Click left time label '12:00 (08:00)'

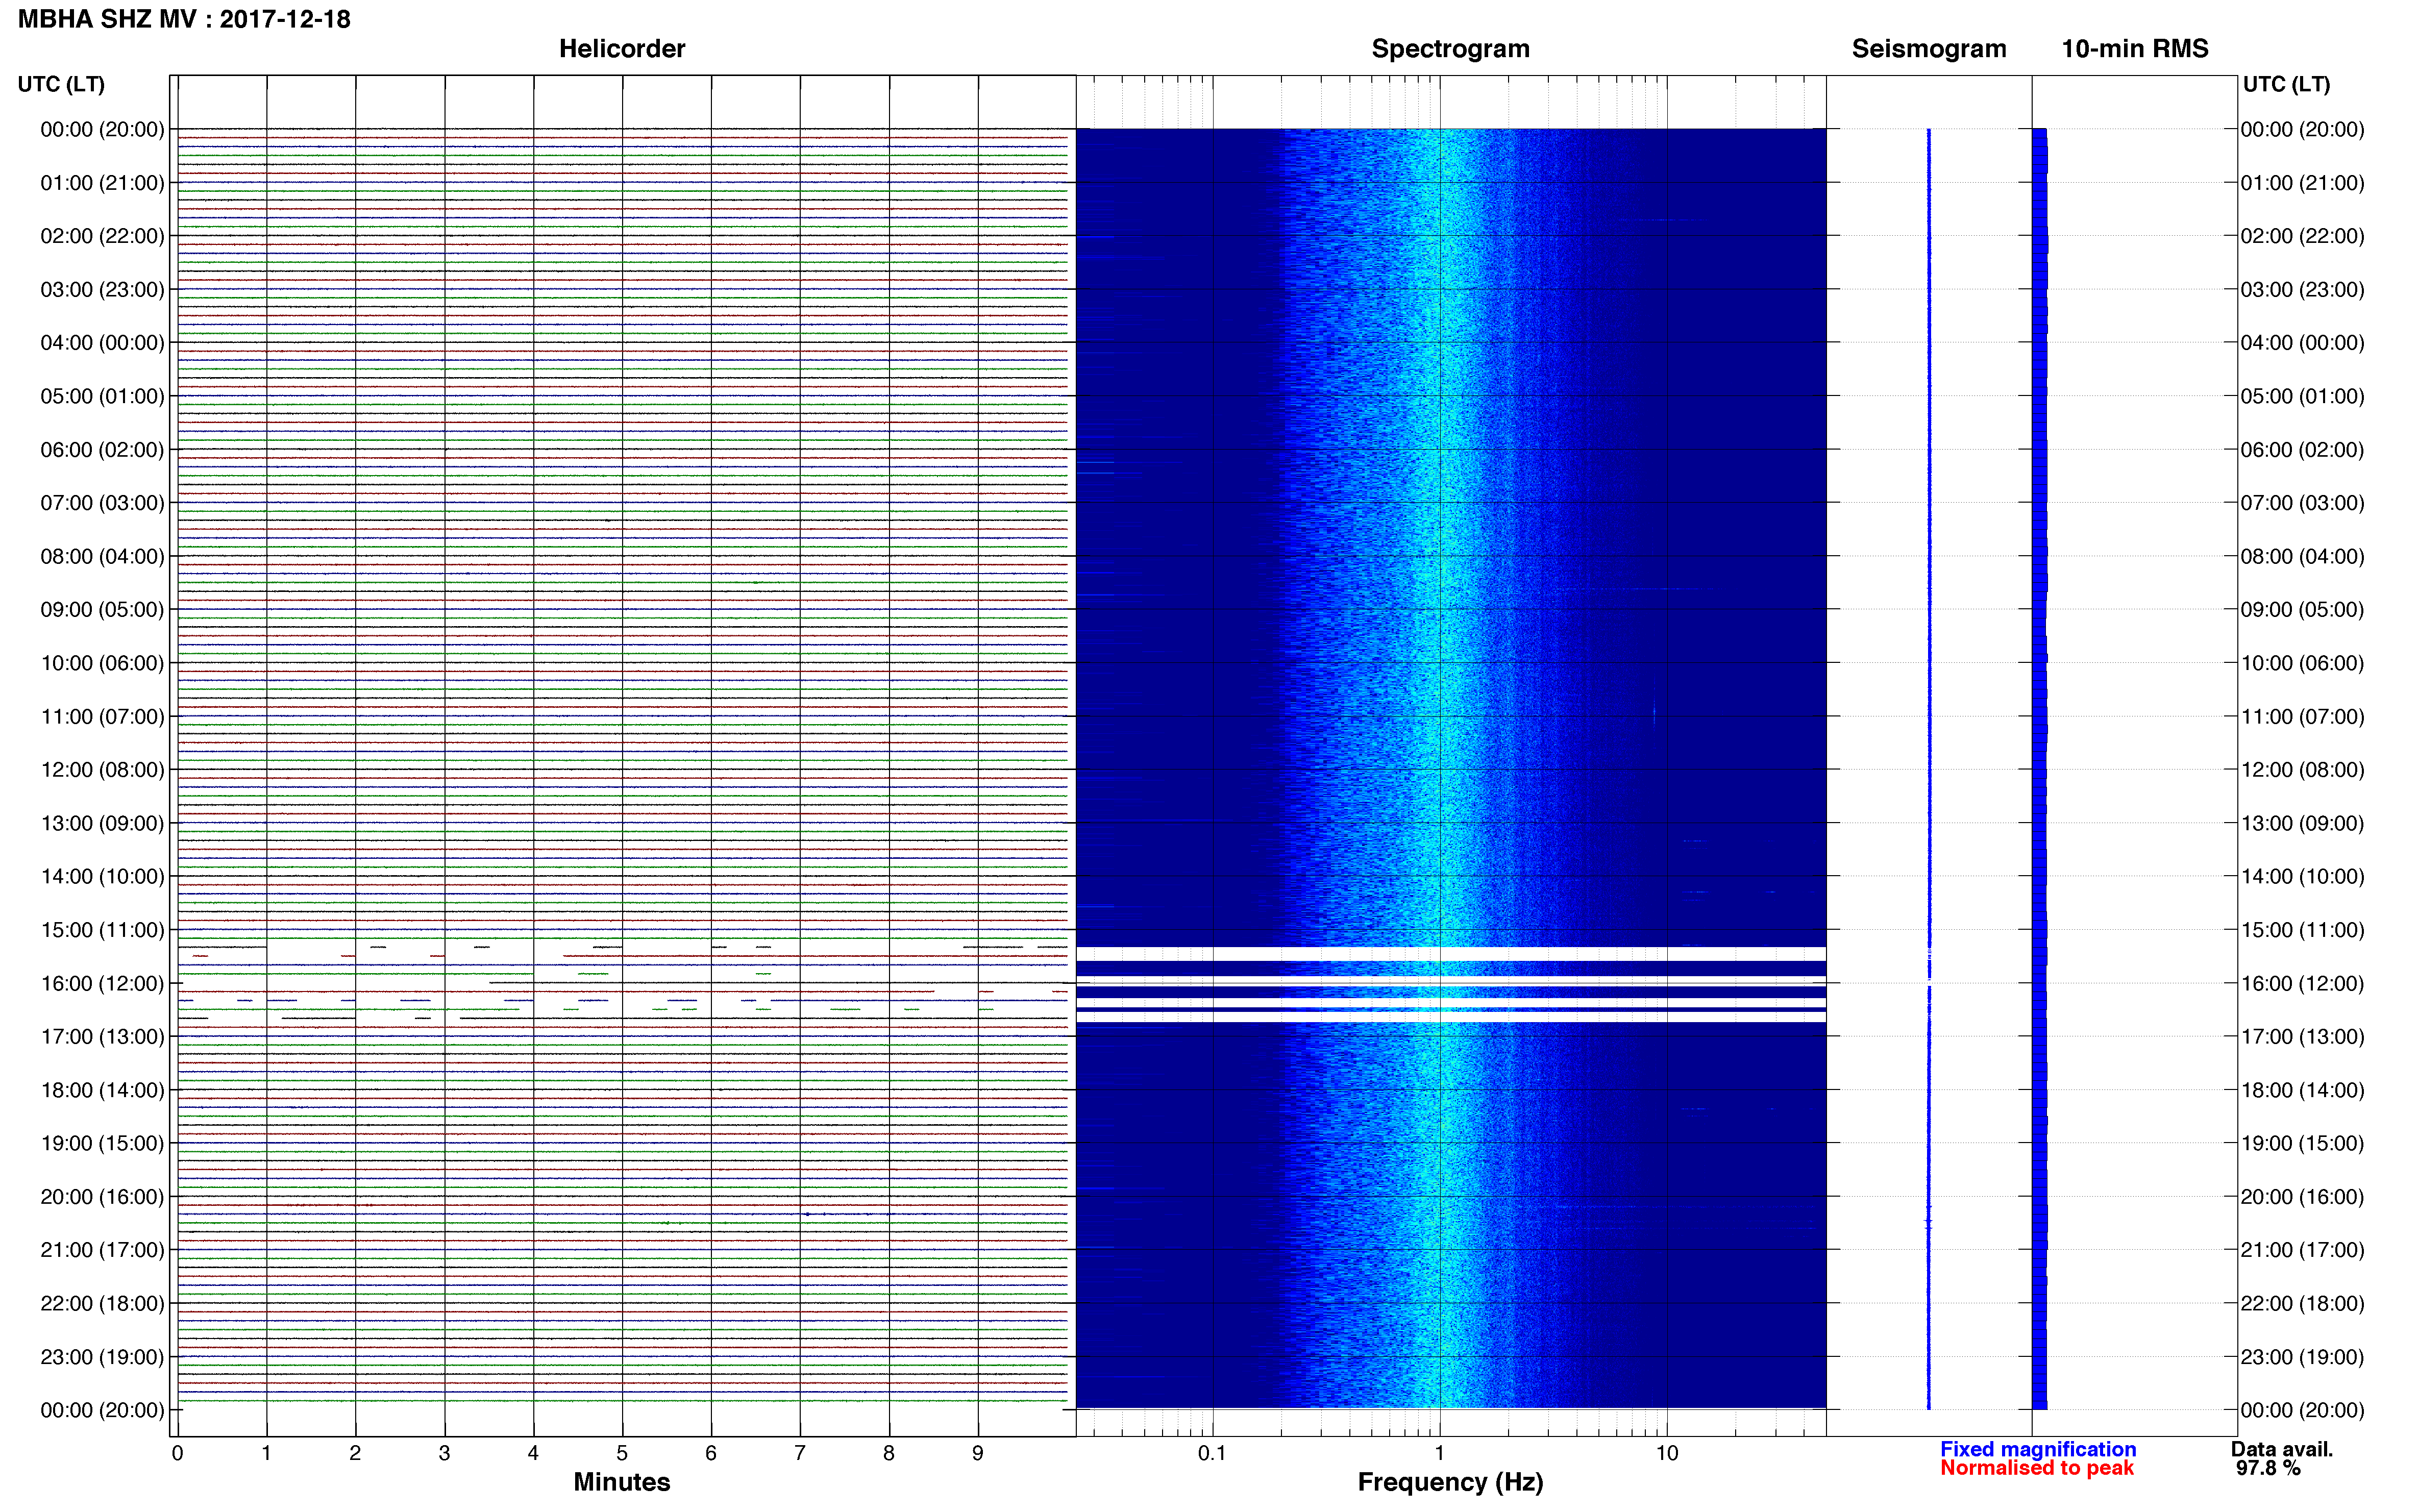coord(102,770)
